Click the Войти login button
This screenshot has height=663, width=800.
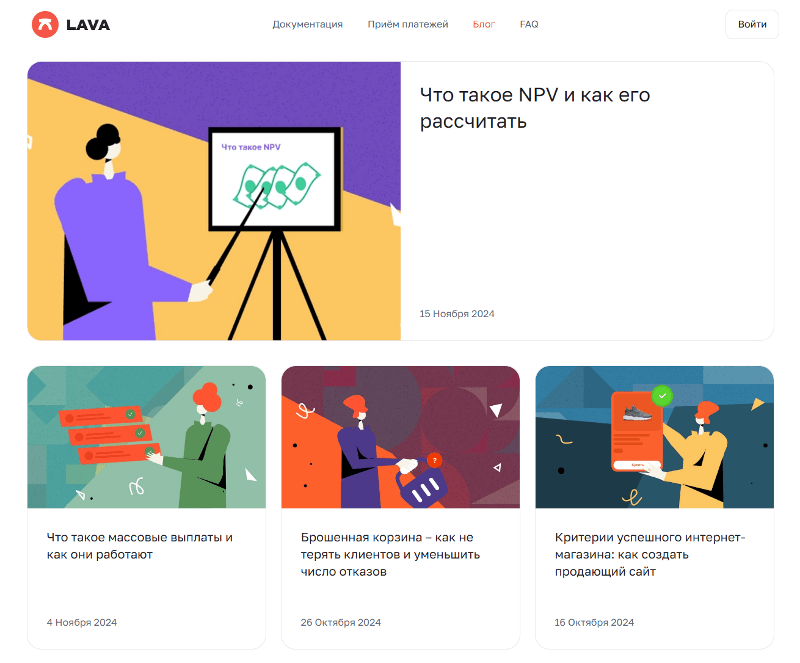(752, 24)
